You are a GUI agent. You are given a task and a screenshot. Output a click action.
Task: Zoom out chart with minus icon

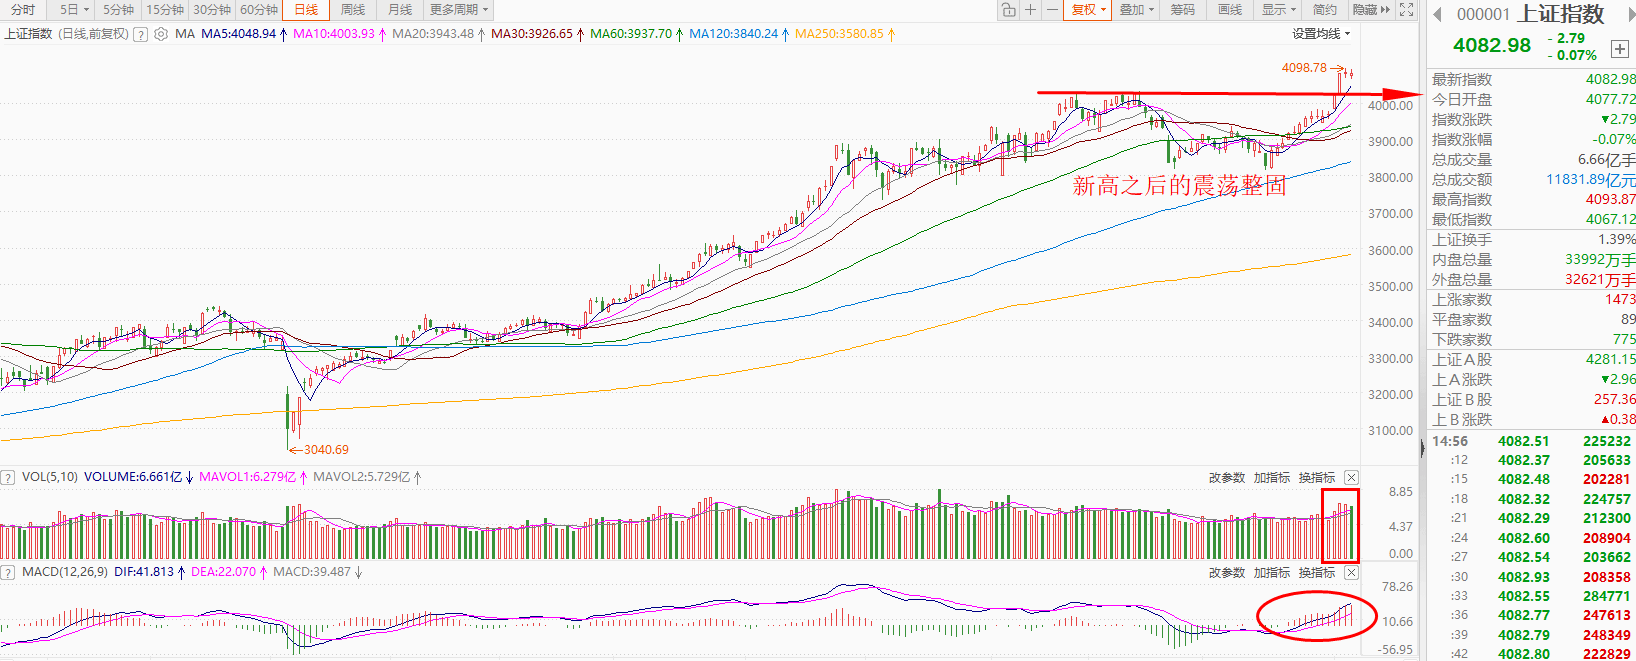pyautogui.click(x=1052, y=10)
